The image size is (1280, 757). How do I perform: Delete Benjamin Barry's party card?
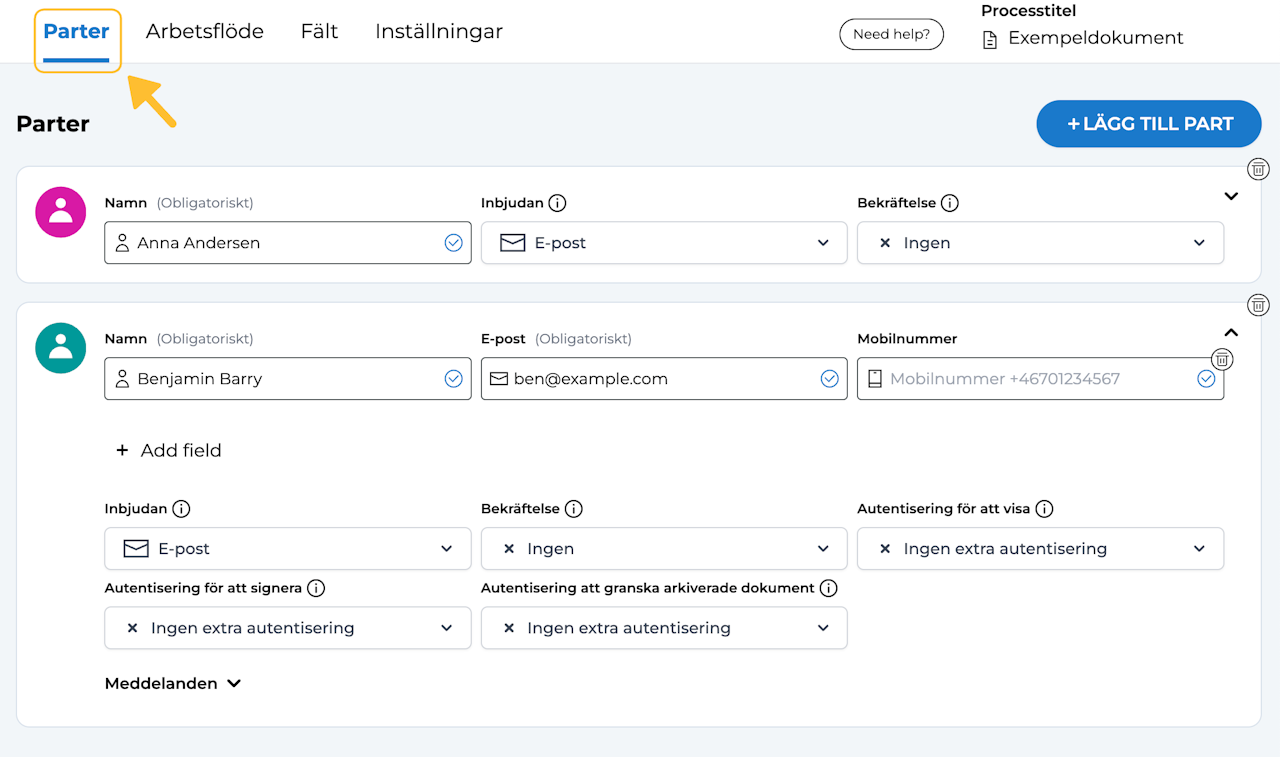pyautogui.click(x=1259, y=305)
